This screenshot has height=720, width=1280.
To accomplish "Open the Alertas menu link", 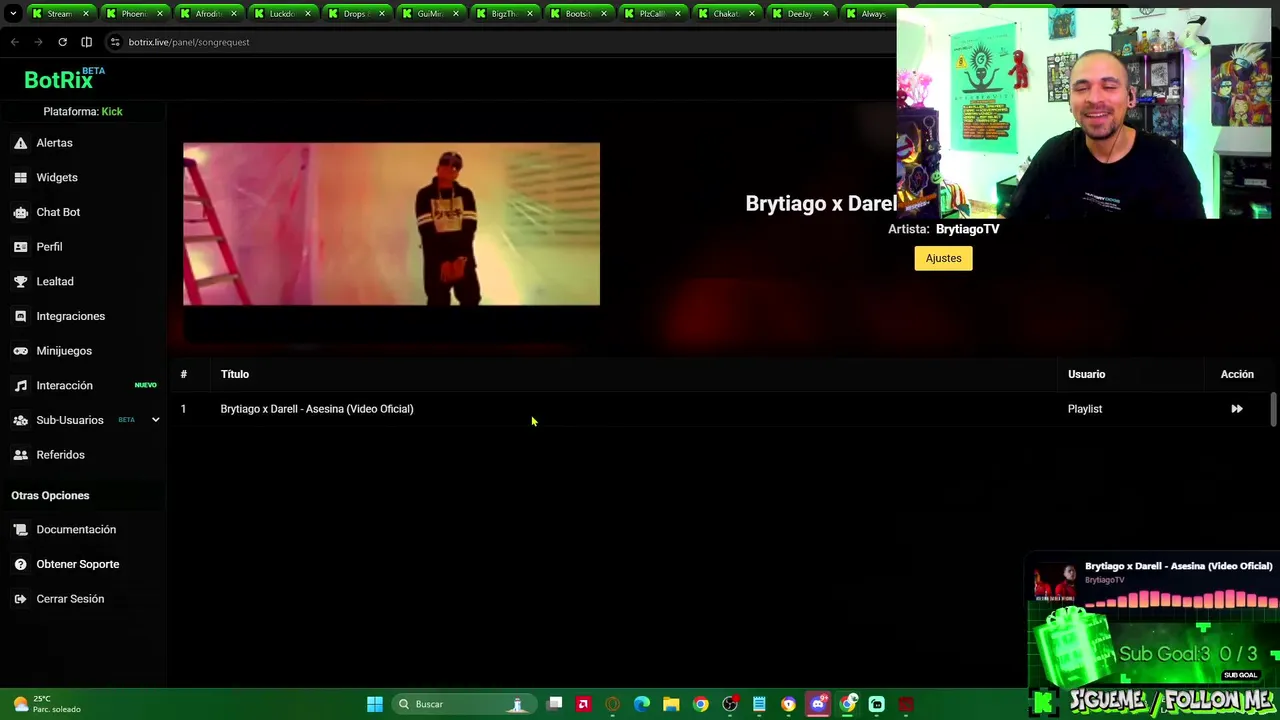I will (54, 143).
